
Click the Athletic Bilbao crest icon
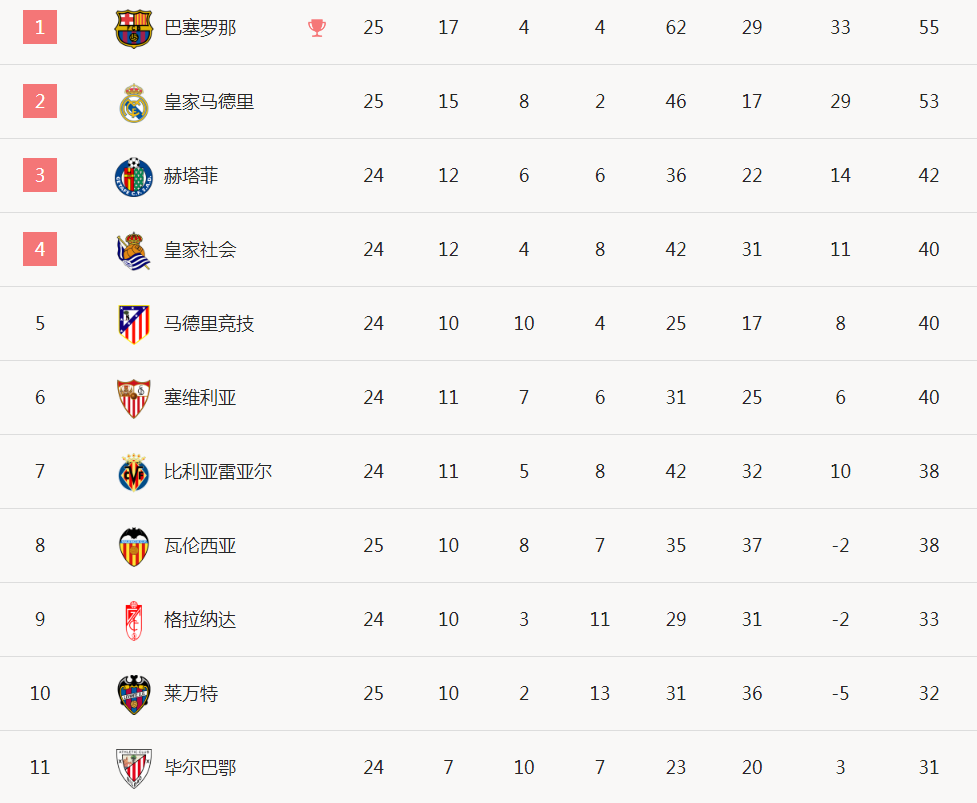(133, 768)
